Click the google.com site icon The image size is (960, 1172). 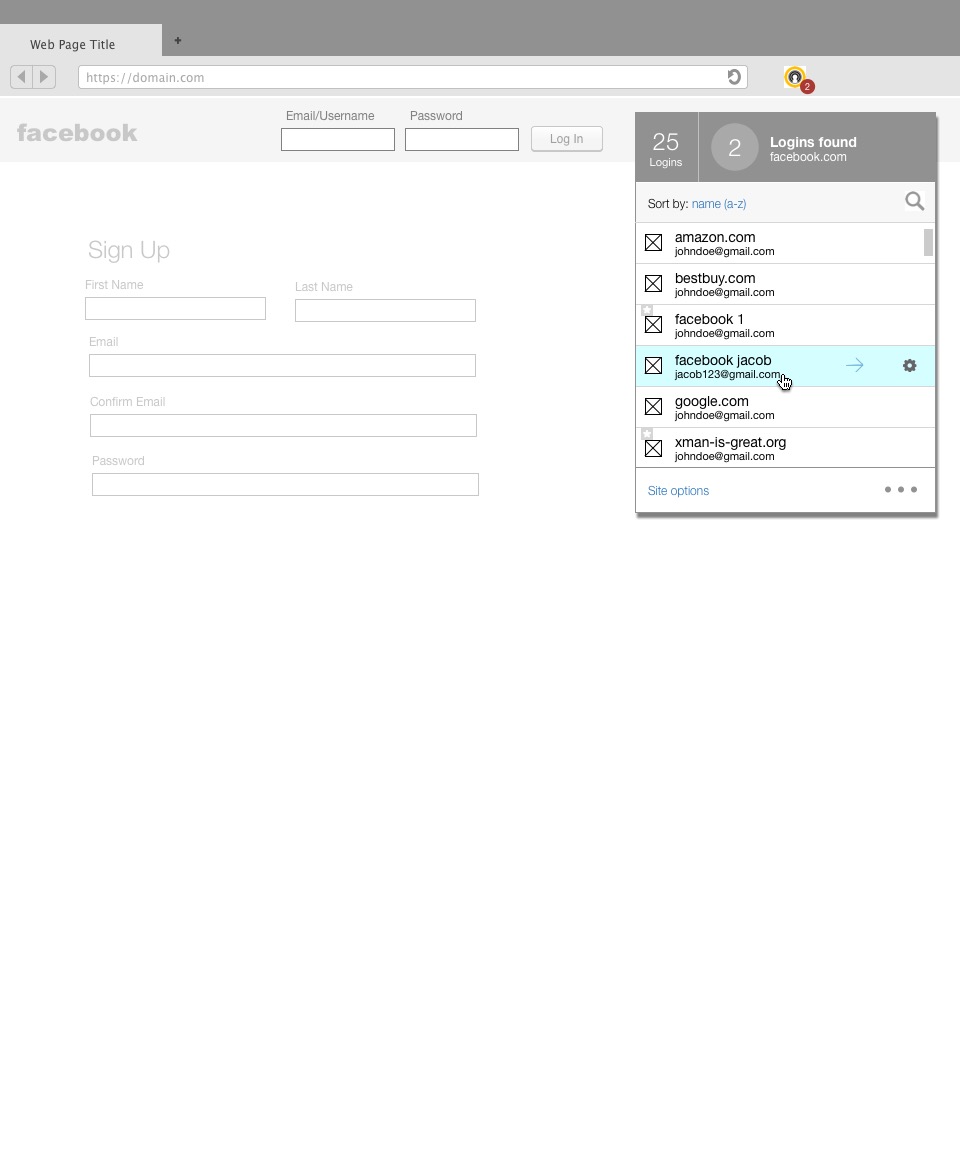click(653, 406)
